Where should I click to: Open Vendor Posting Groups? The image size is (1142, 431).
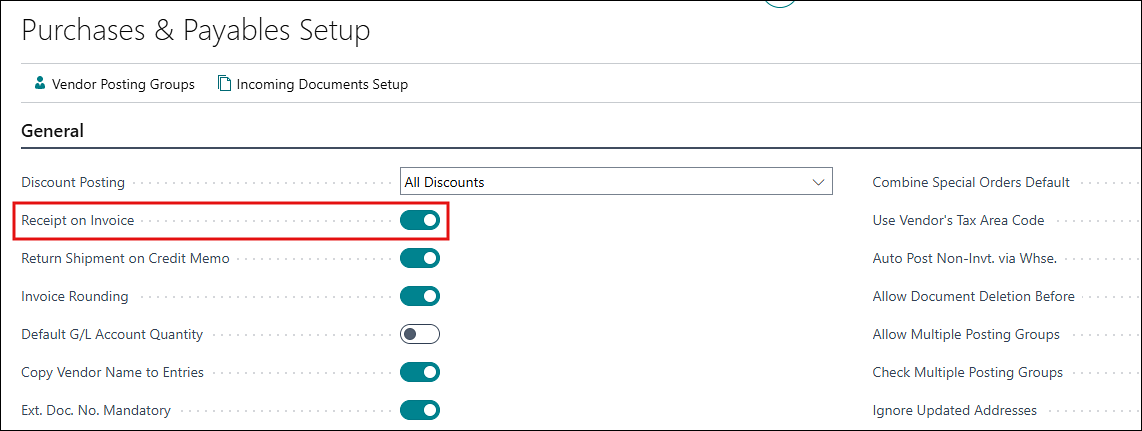(115, 84)
